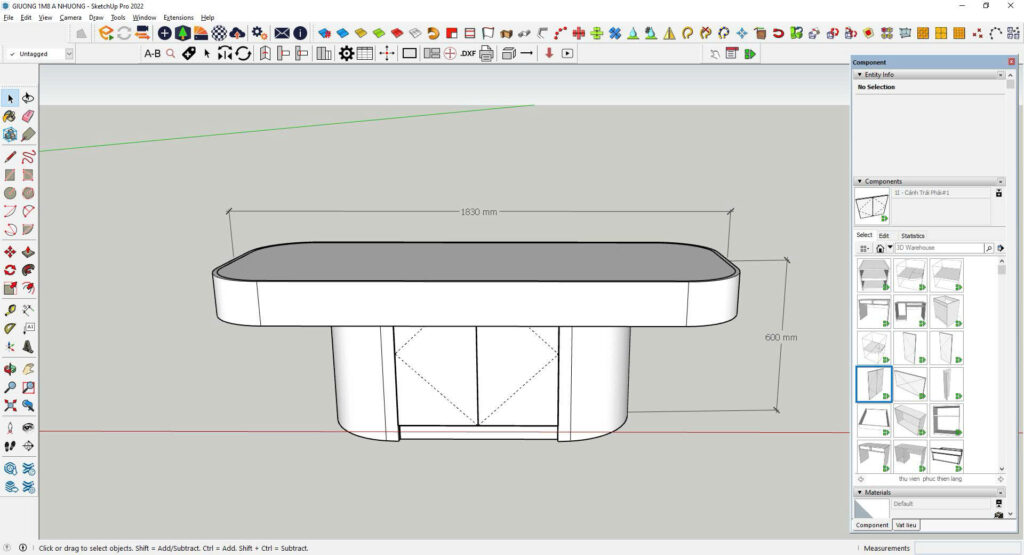Open the home navigation dropdown arrow

(889, 247)
